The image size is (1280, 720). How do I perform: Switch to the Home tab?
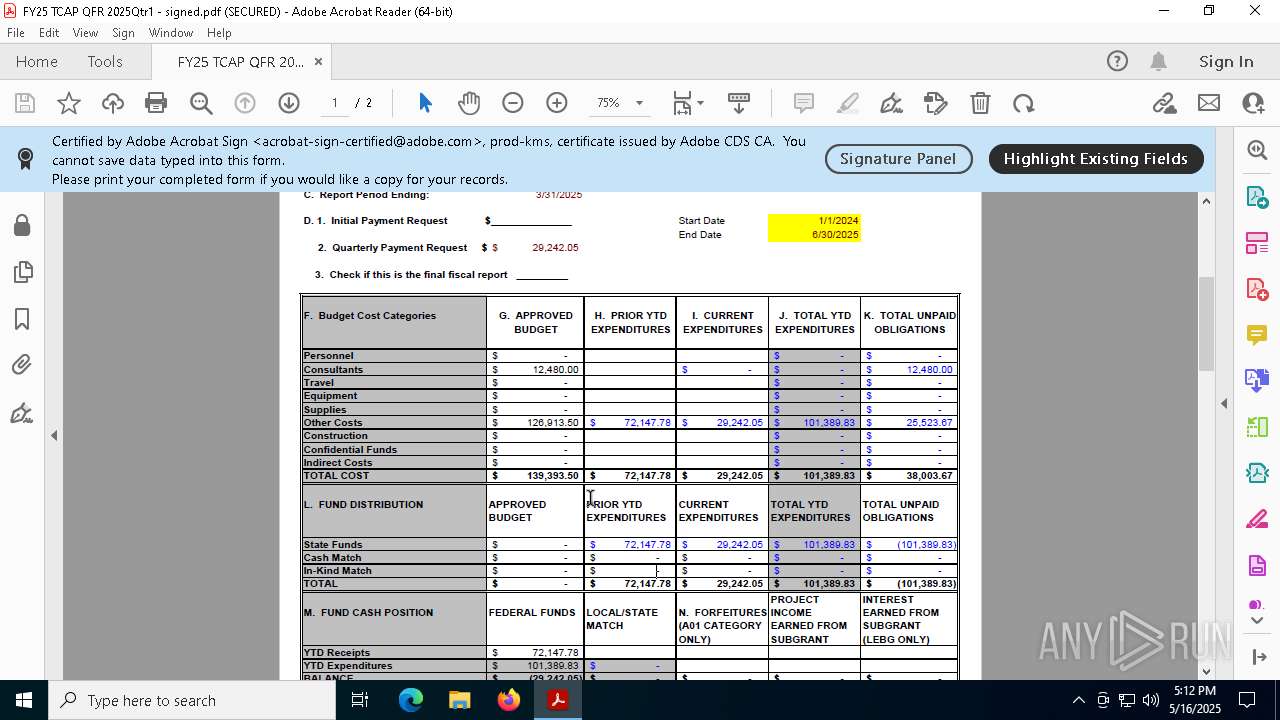(37, 61)
